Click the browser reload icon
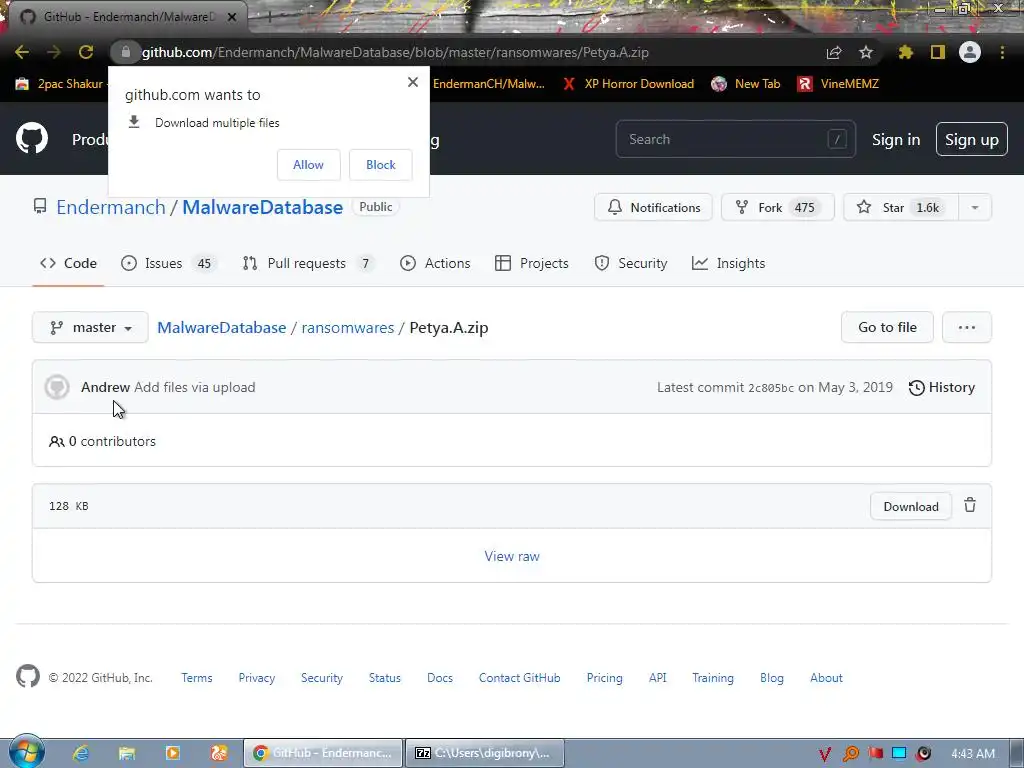Viewport: 1024px width, 768px height. [x=86, y=52]
